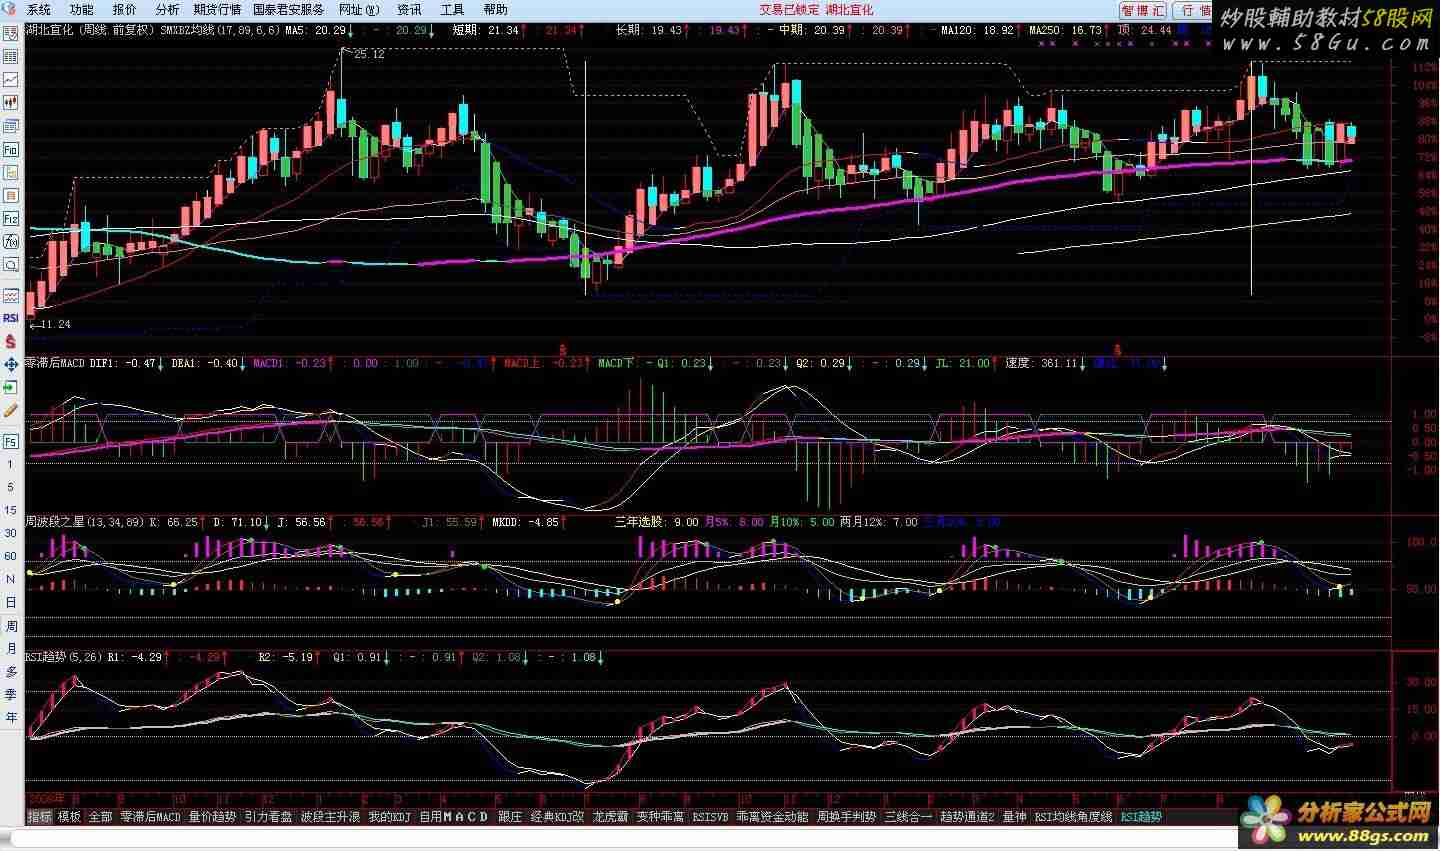Screen dimensions: 1440x851
Task: Click the F5 icon in left sidebar
Action: [11, 441]
